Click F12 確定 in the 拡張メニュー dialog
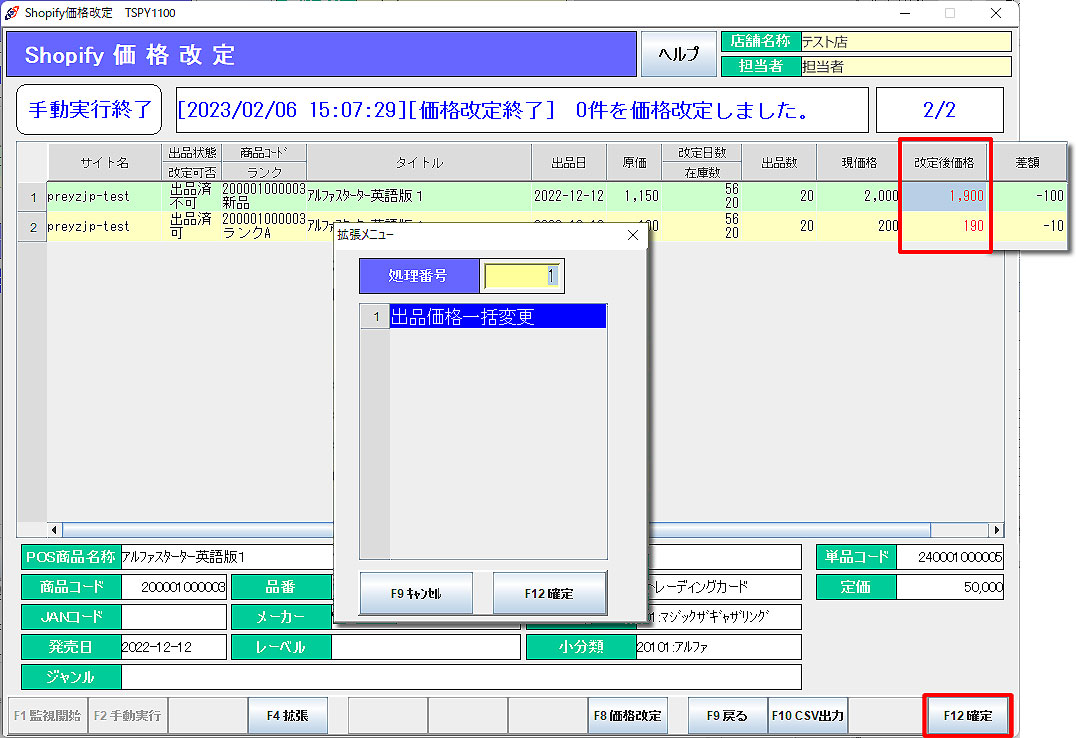 (x=549, y=593)
